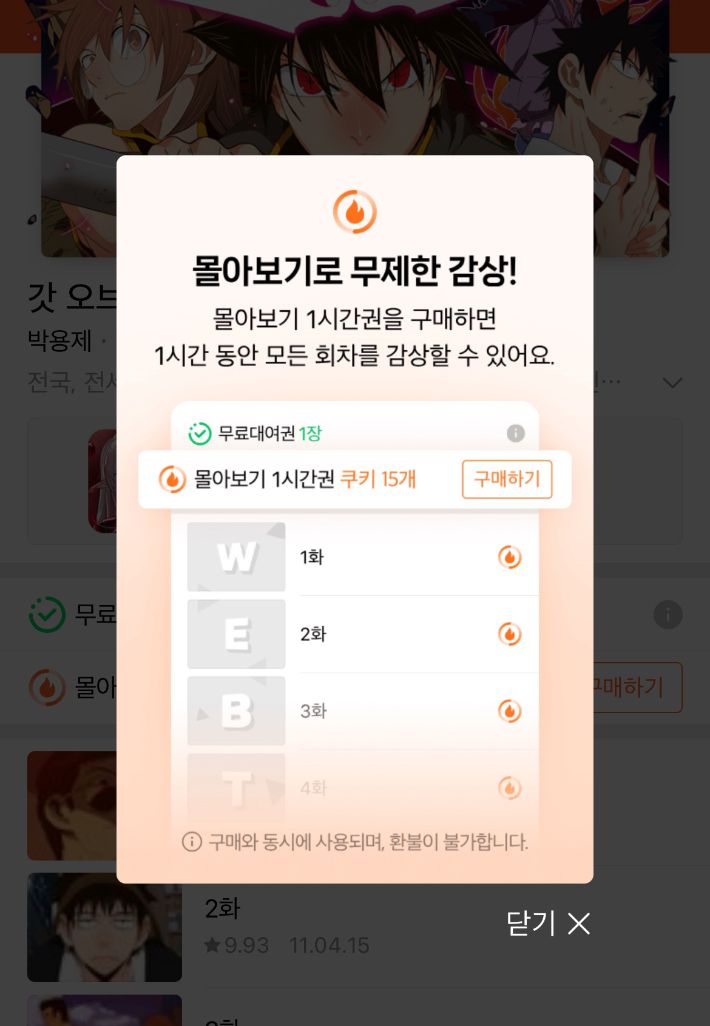Tap the flame logo atop the popup
The image size is (710, 1026).
click(355, 211)
